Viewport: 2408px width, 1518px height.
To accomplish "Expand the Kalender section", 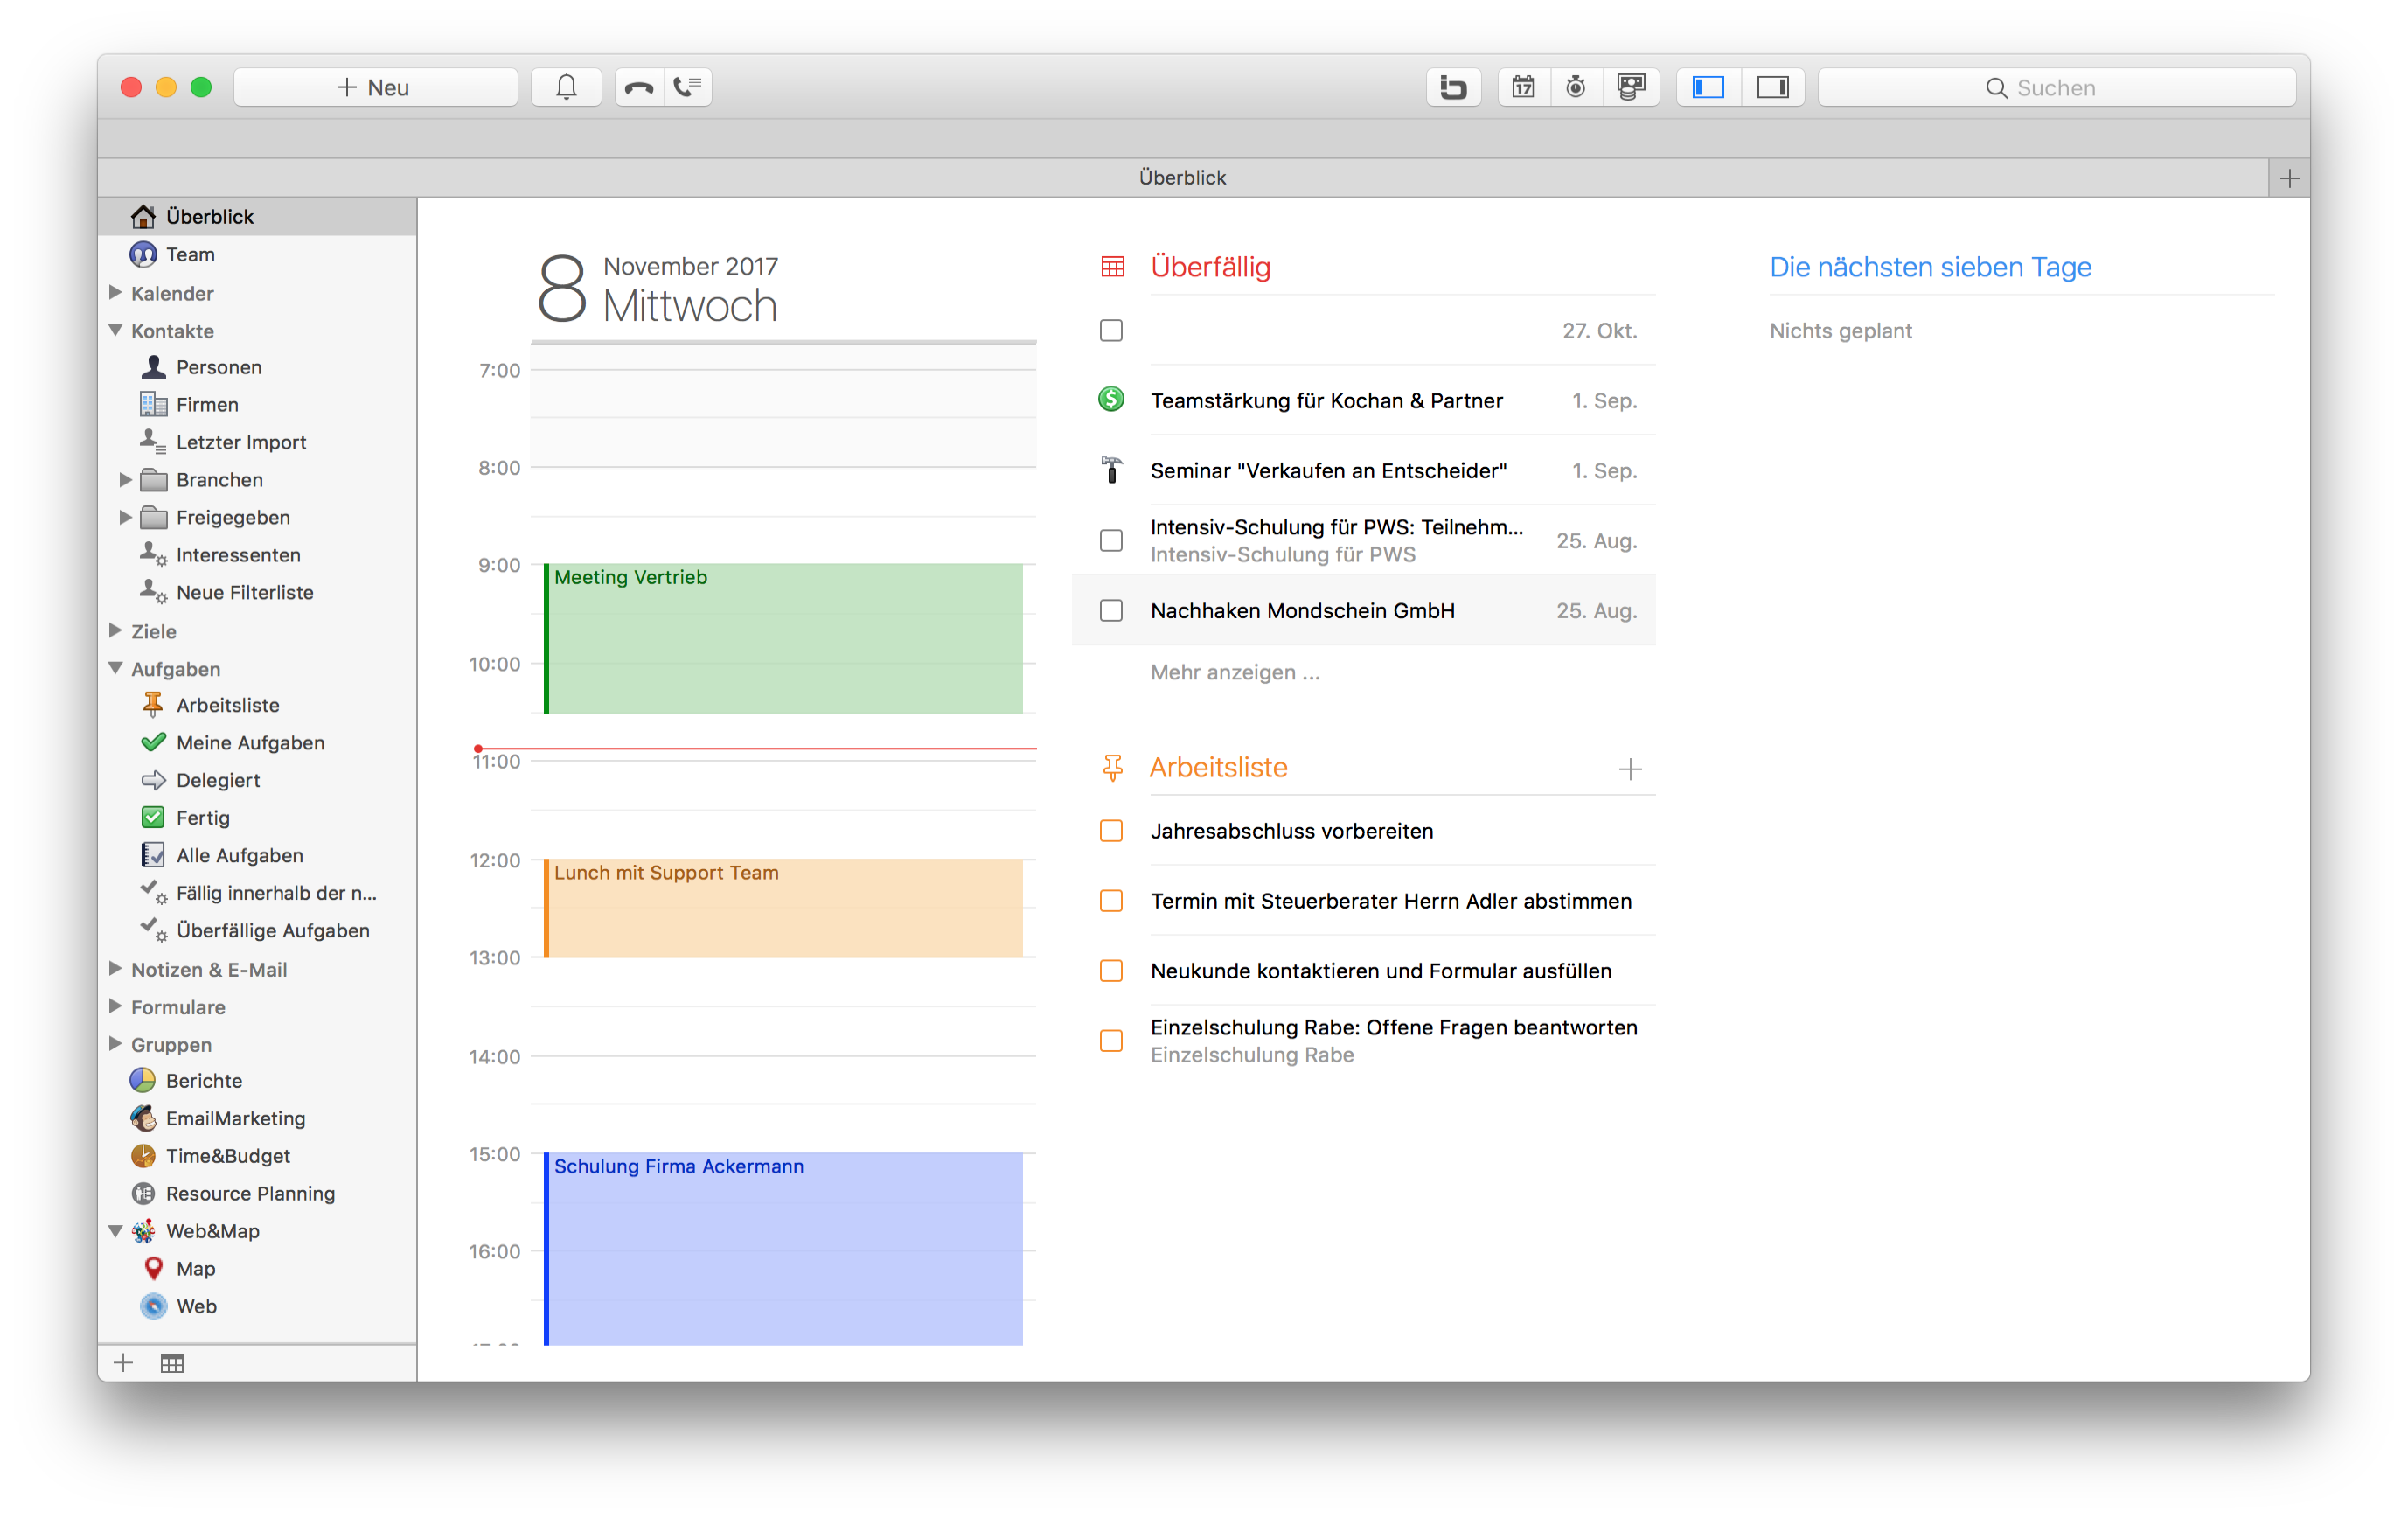I will coord(115,293).
